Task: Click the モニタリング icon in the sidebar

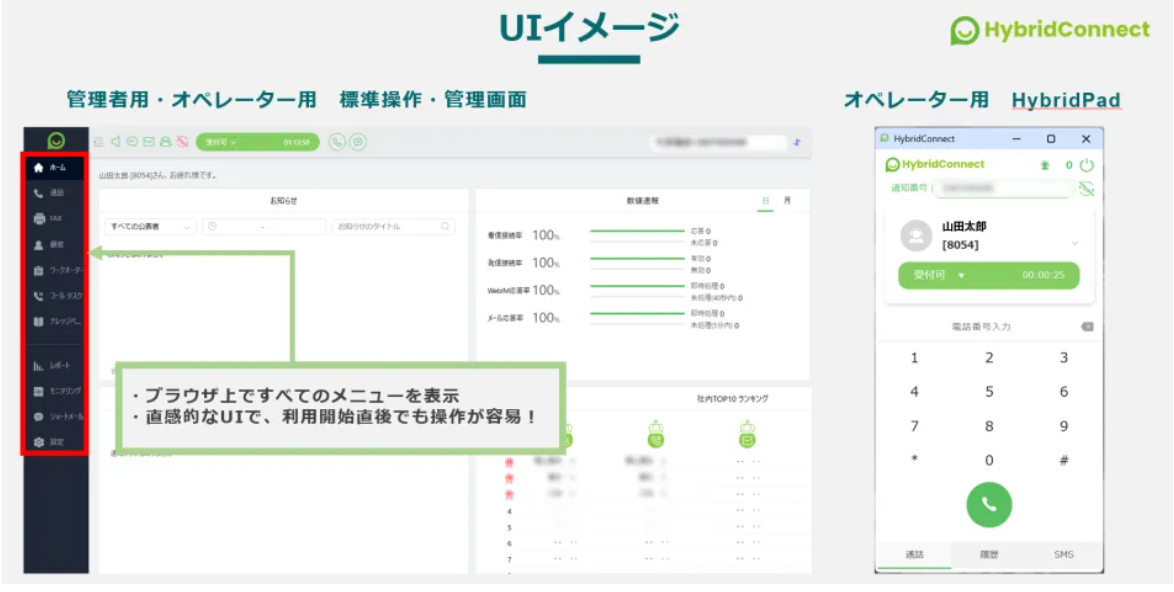Action: [x=39, y=391]
